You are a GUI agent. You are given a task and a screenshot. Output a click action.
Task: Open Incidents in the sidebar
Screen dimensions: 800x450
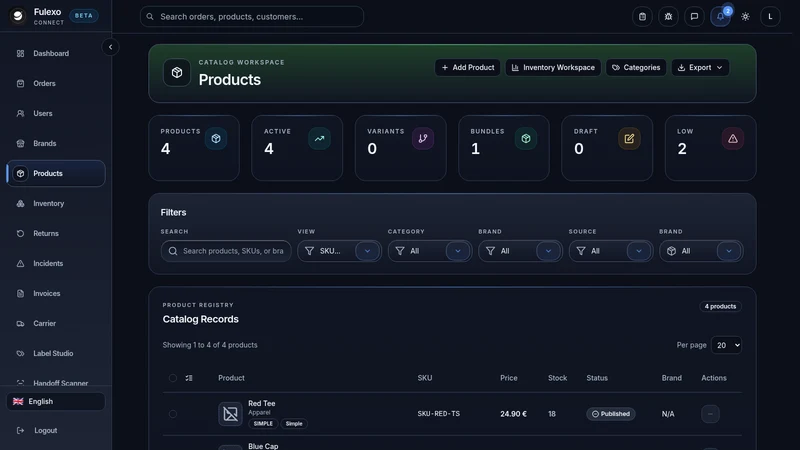pyautogui.click(x=56, y=263)
